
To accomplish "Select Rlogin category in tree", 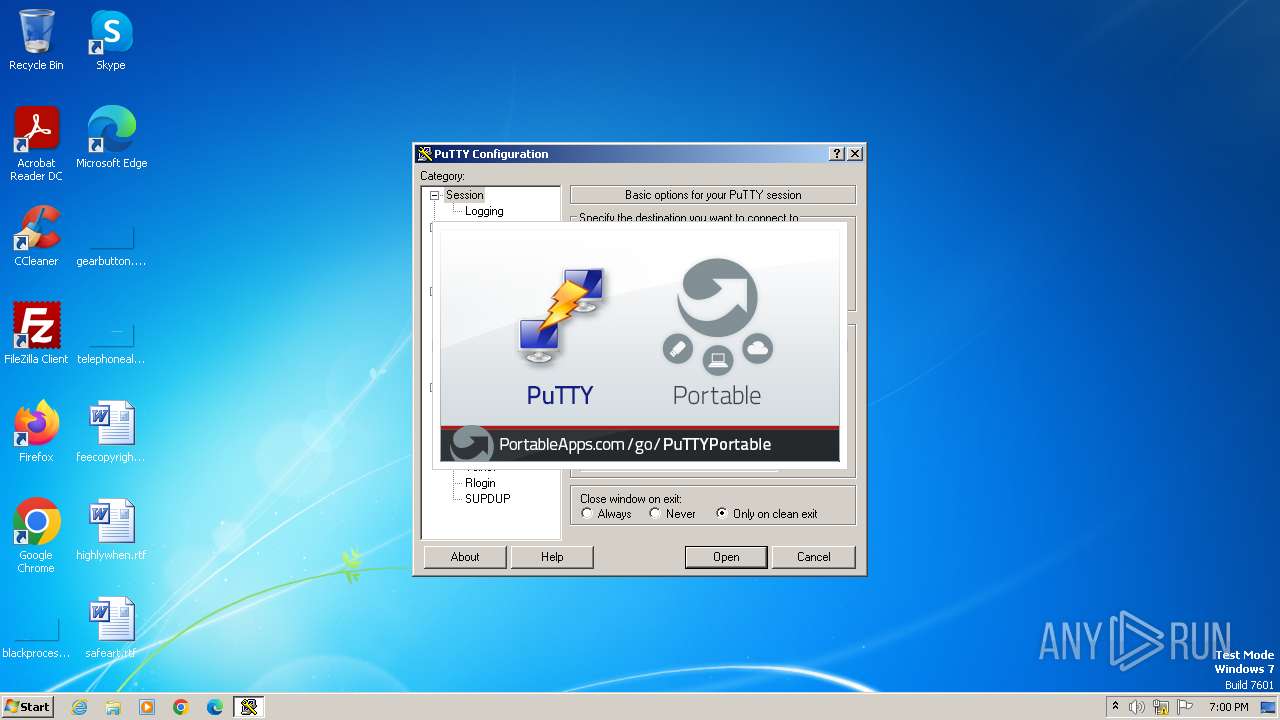I will tap(480, 483).
